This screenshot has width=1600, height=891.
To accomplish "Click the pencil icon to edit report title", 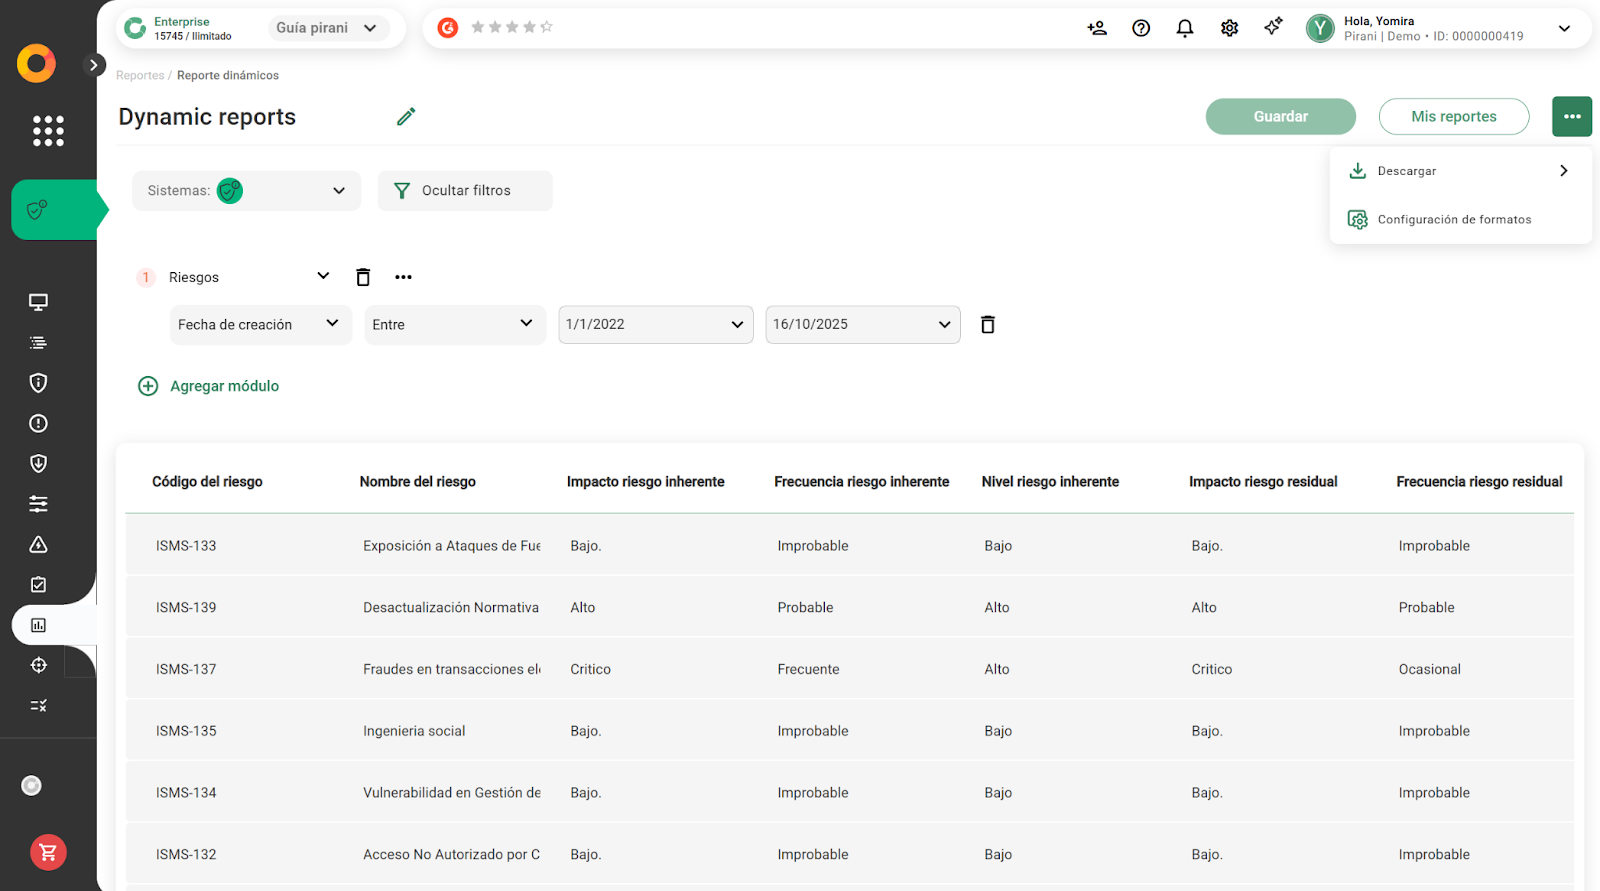I will coord(406,117).
